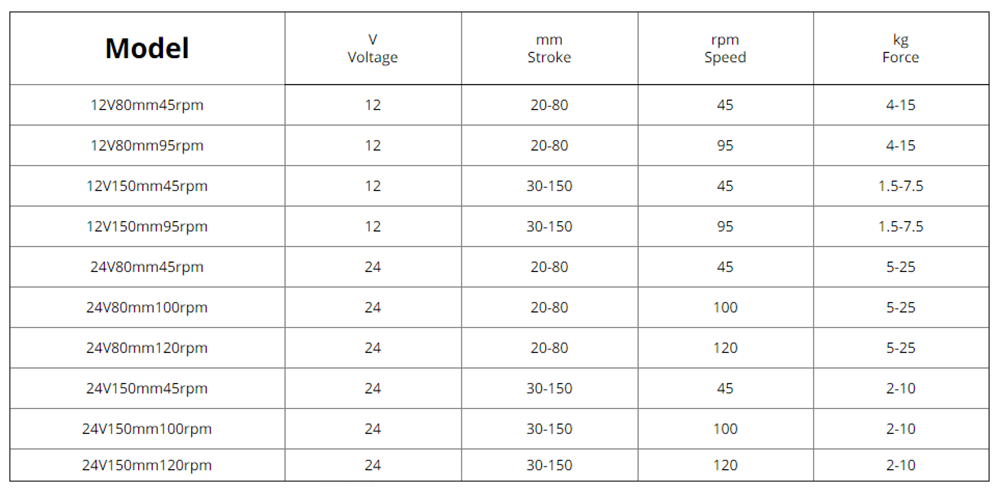Click the force value for 24V80mm45rpm
Viewport: 1000px width, 491px height.
(x=900, y=267)
